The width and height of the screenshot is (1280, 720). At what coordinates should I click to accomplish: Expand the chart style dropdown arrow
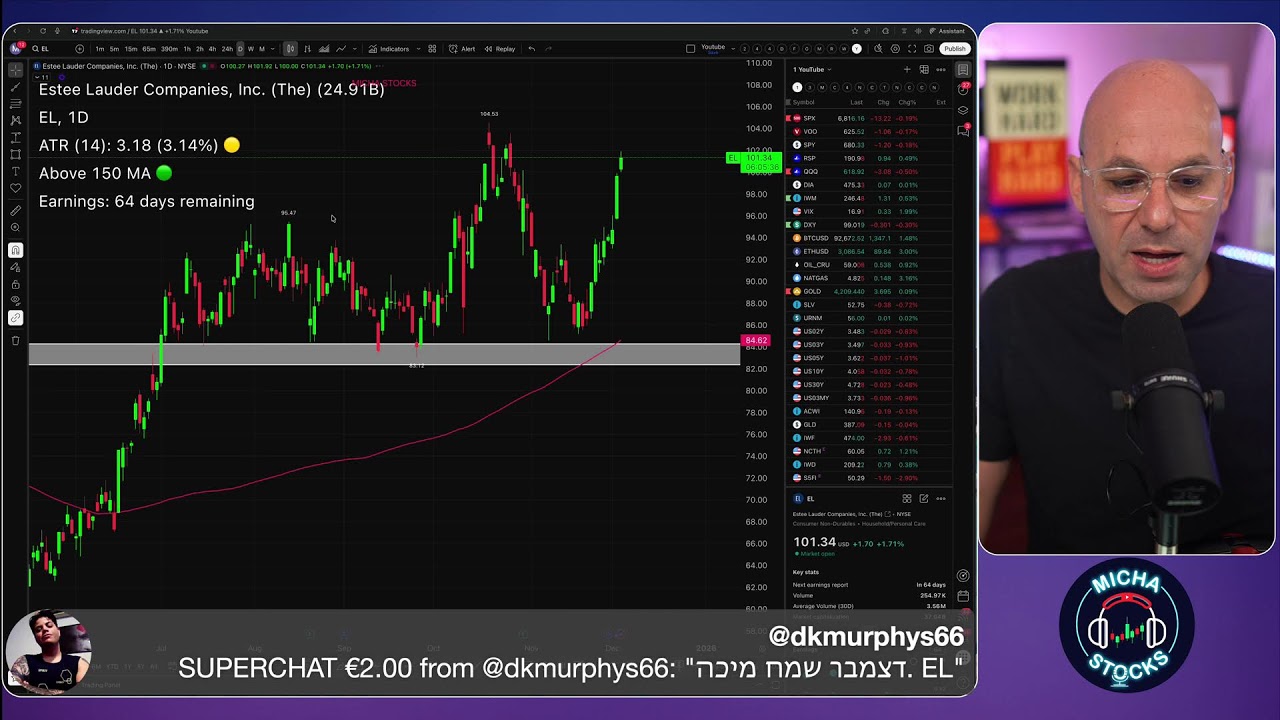pyautogui.click(x=354, y=49)
